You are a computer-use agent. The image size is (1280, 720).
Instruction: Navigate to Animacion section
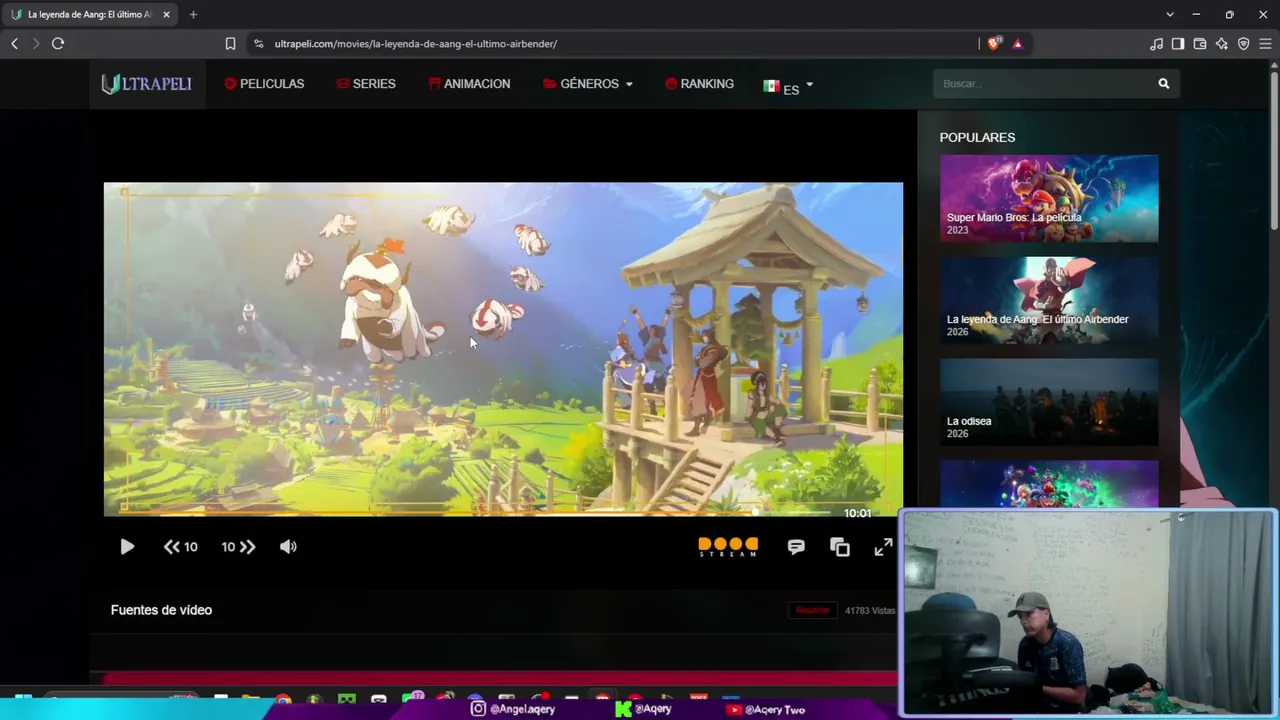(469, 84)
